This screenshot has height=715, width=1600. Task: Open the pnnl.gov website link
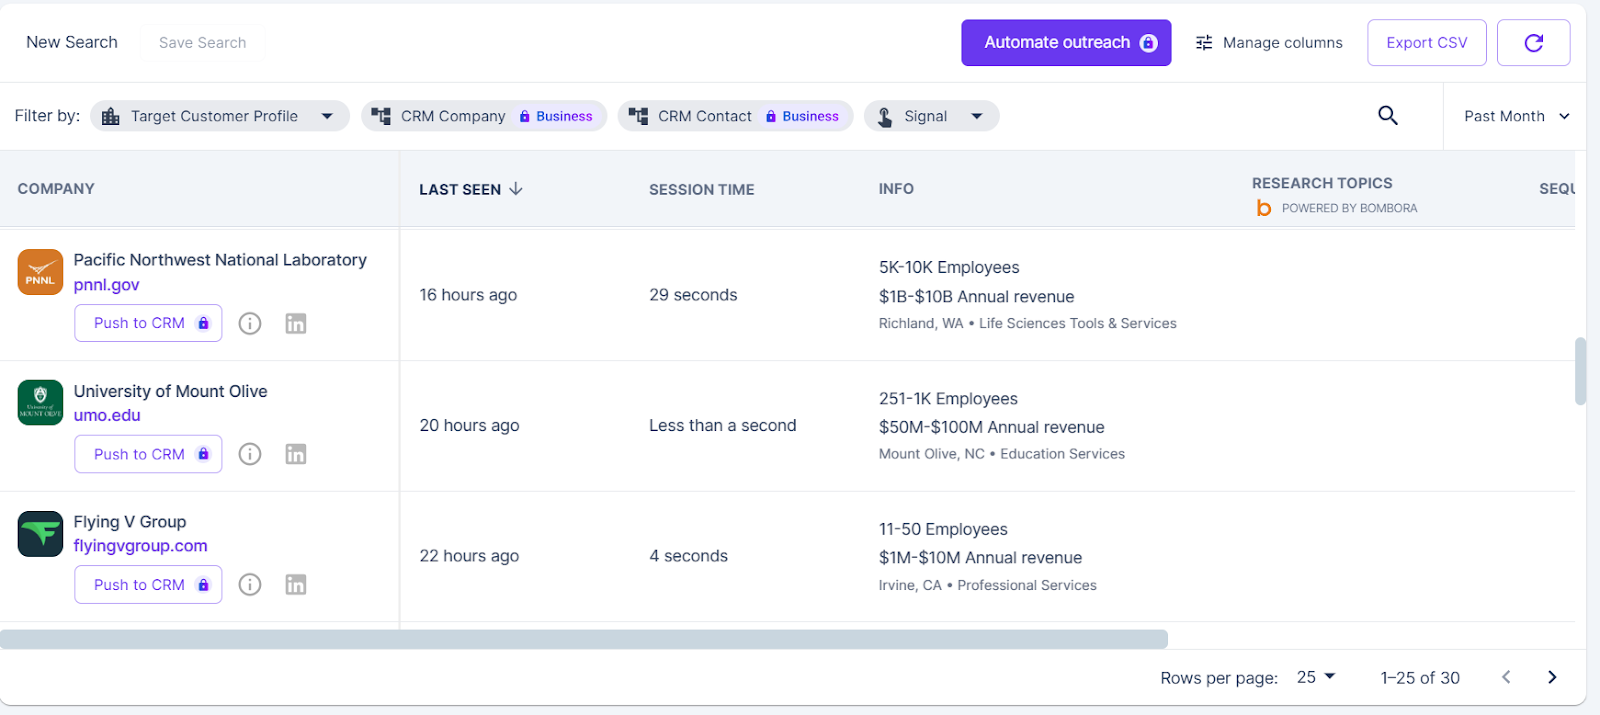tap(106, 285)
